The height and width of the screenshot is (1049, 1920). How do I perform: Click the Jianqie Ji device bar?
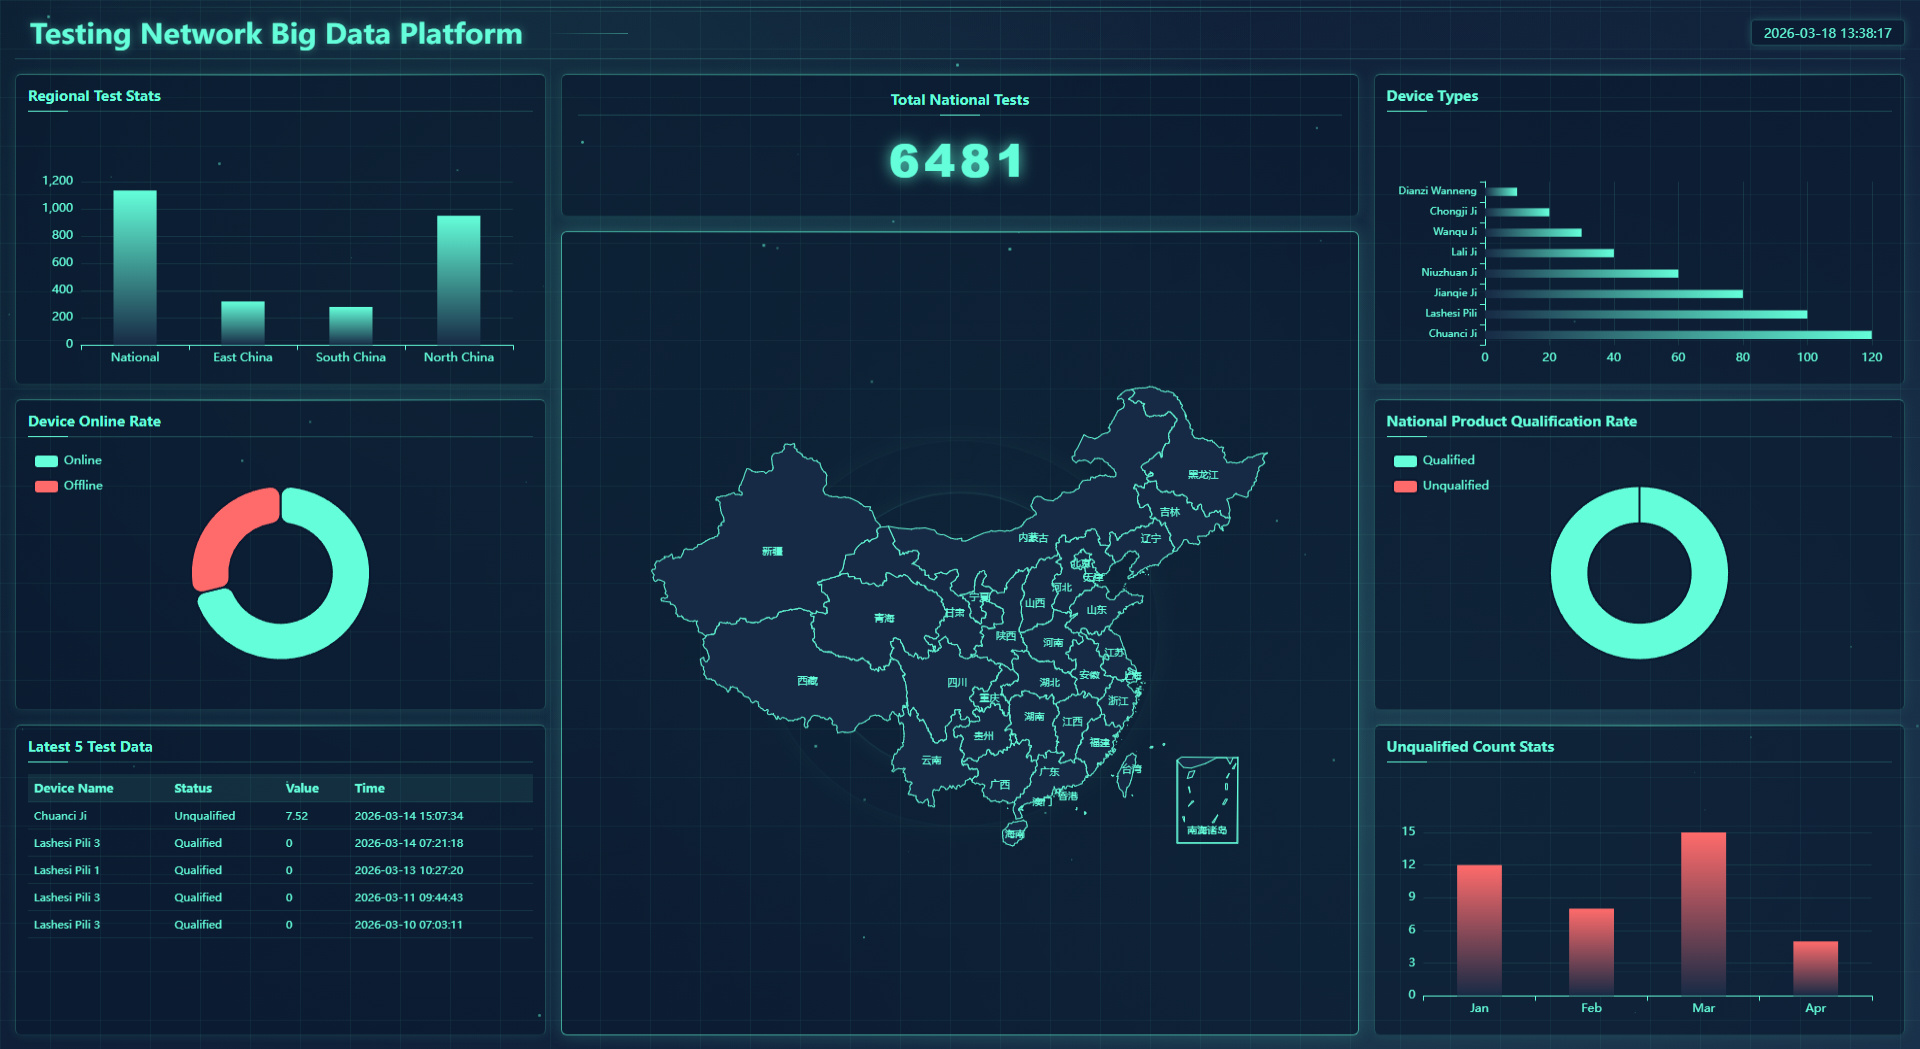(x=1614, y=293)
